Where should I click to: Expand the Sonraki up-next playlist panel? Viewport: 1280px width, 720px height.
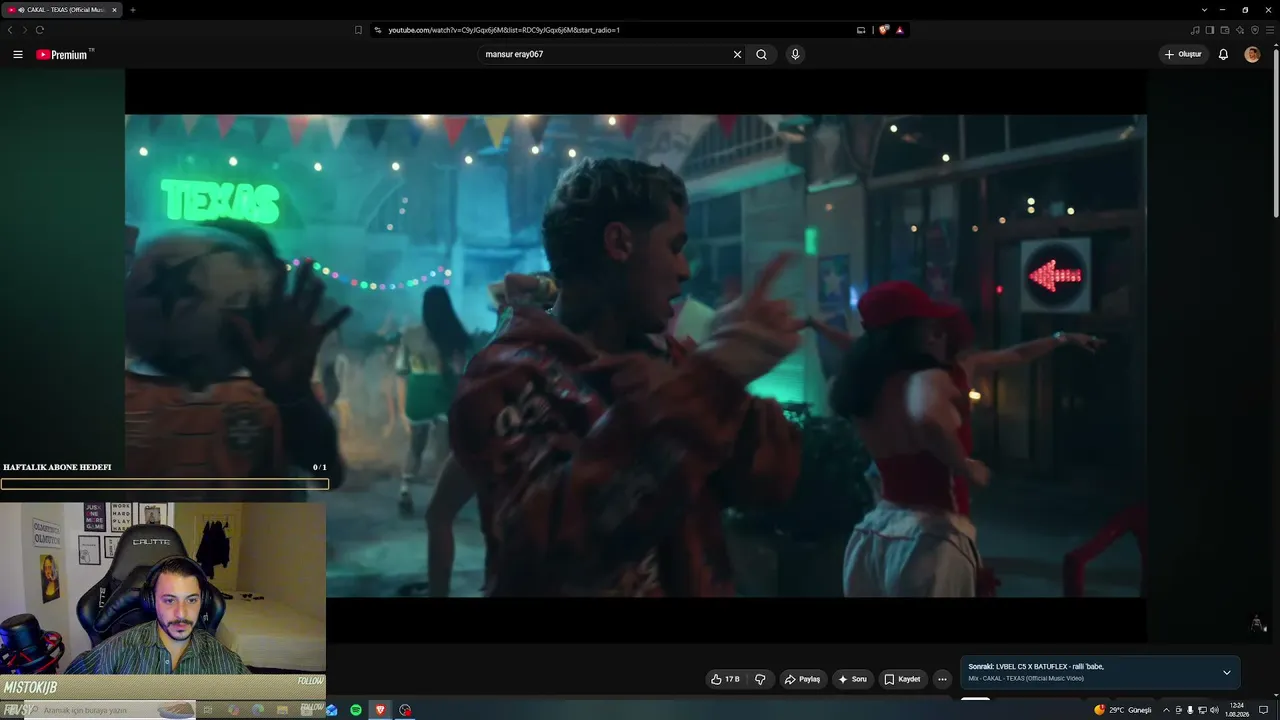pyautogui.click(x=1227, y=672)
